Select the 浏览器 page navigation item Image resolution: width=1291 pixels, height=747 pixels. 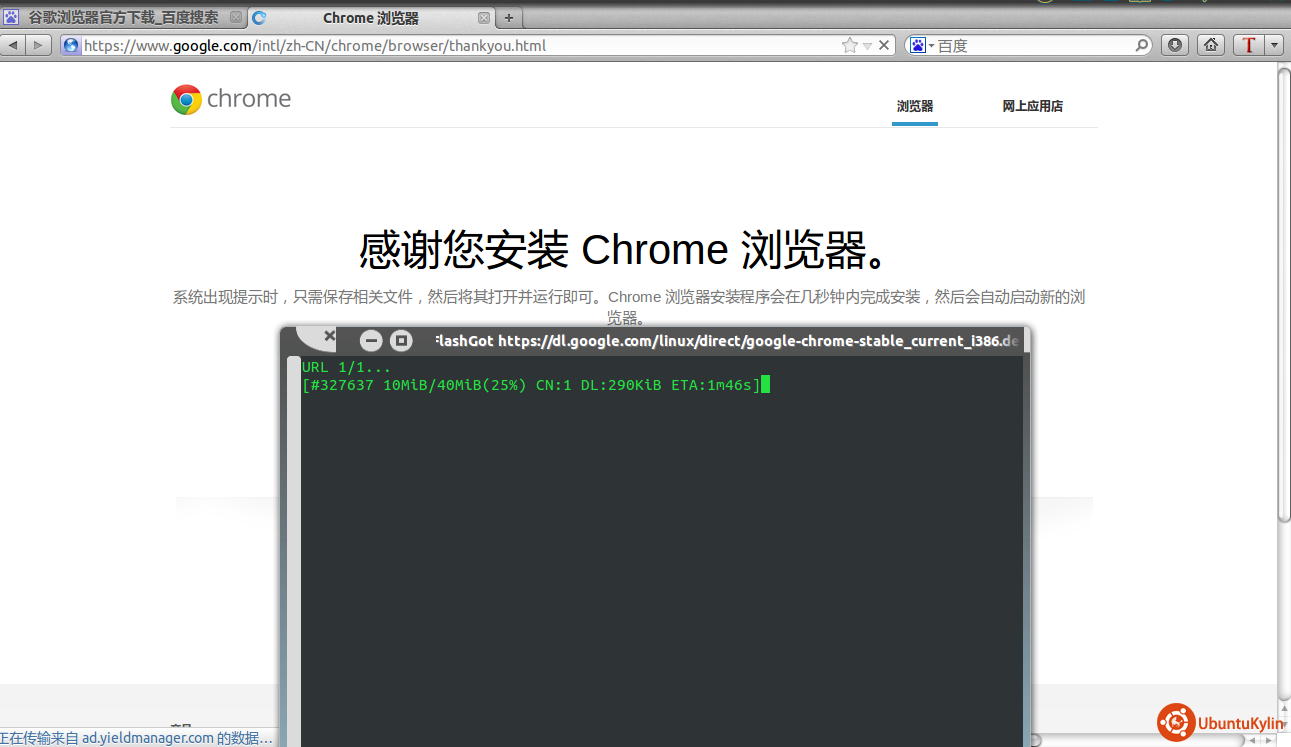[914, 106]
